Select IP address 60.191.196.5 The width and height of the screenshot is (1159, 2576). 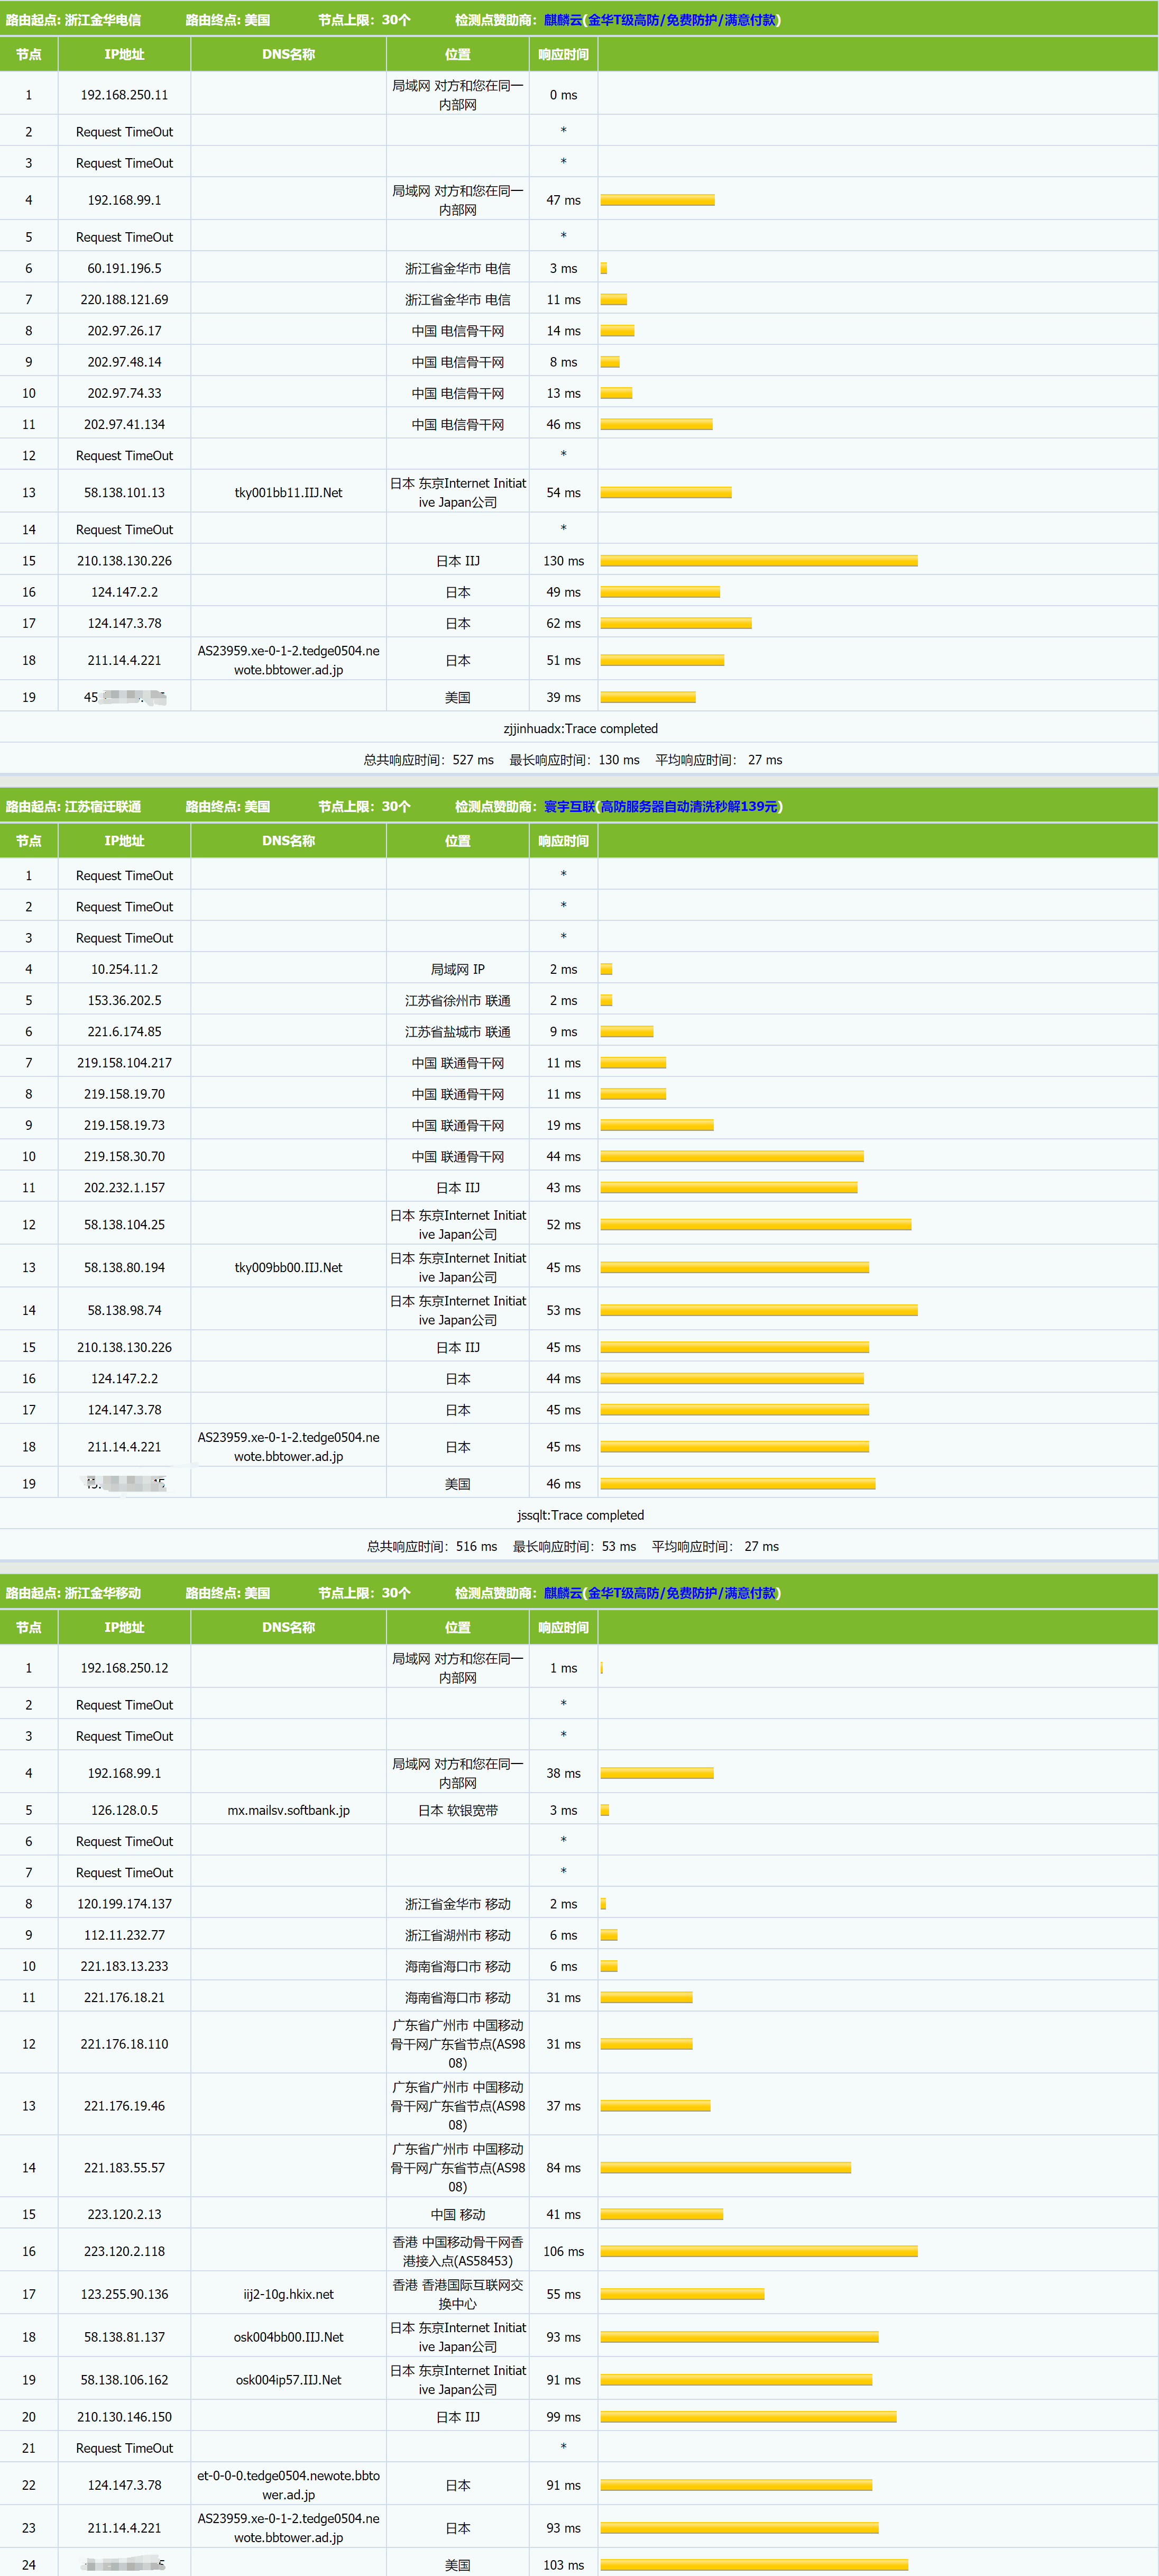124,268
